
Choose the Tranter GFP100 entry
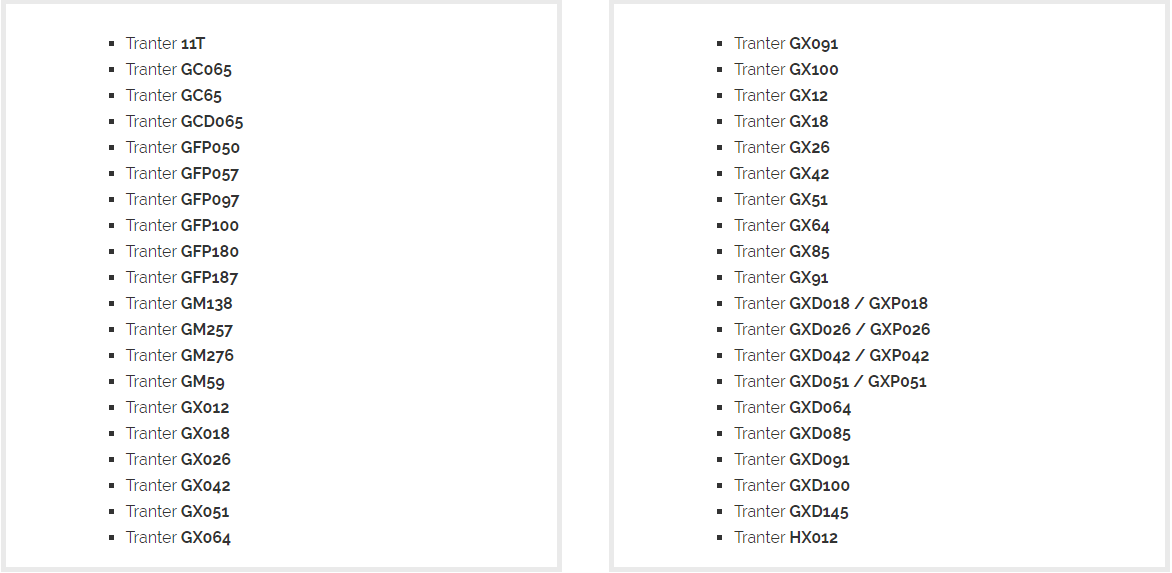pos(182,225)
